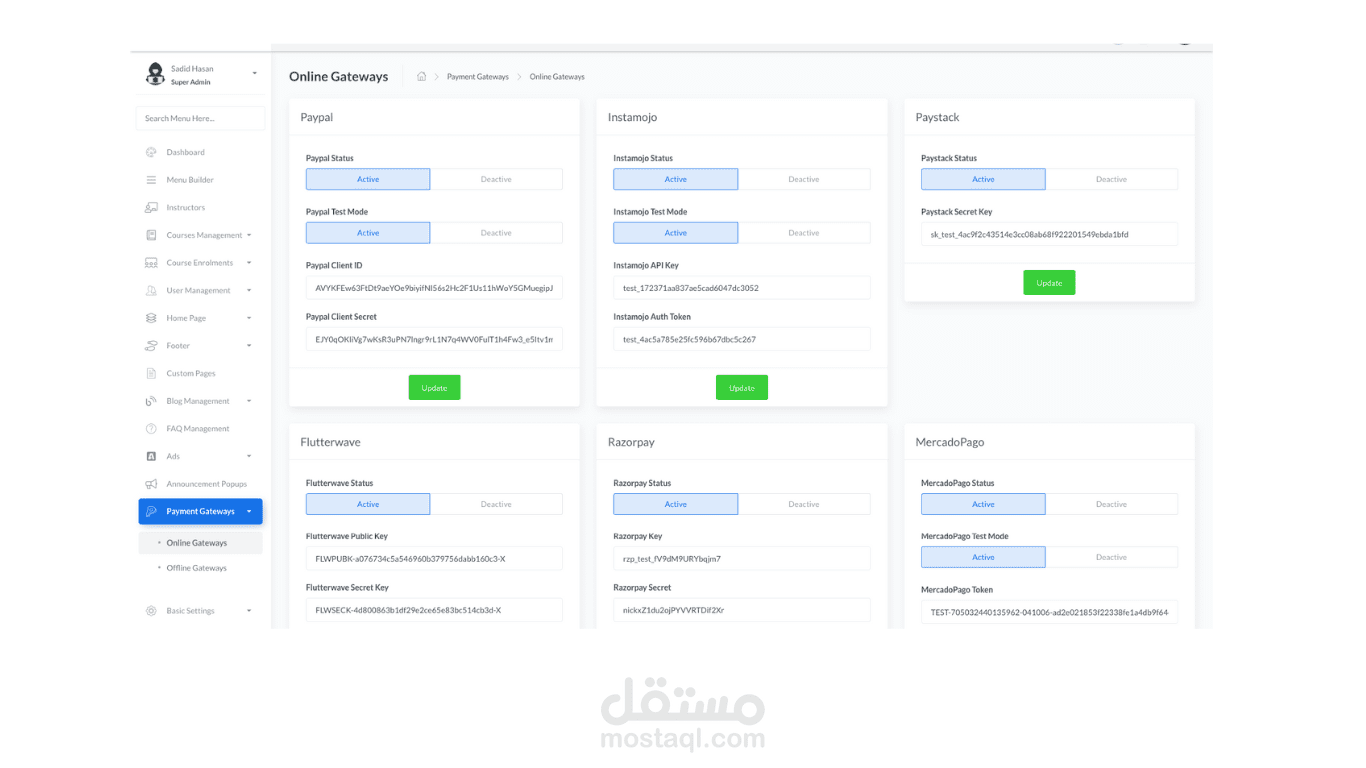This screenshot has width=1366, height=768.
Task: Set MercadoPago Test Mode to Deactive
Action: (1112, 557)
